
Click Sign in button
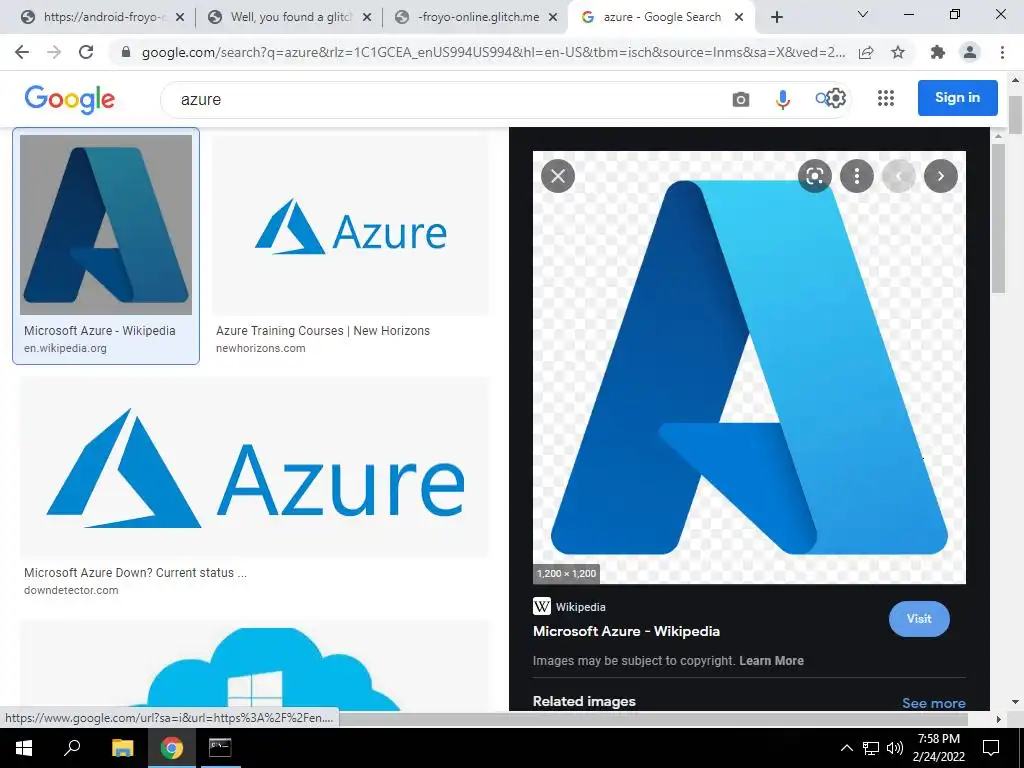(x=957, y=97)
